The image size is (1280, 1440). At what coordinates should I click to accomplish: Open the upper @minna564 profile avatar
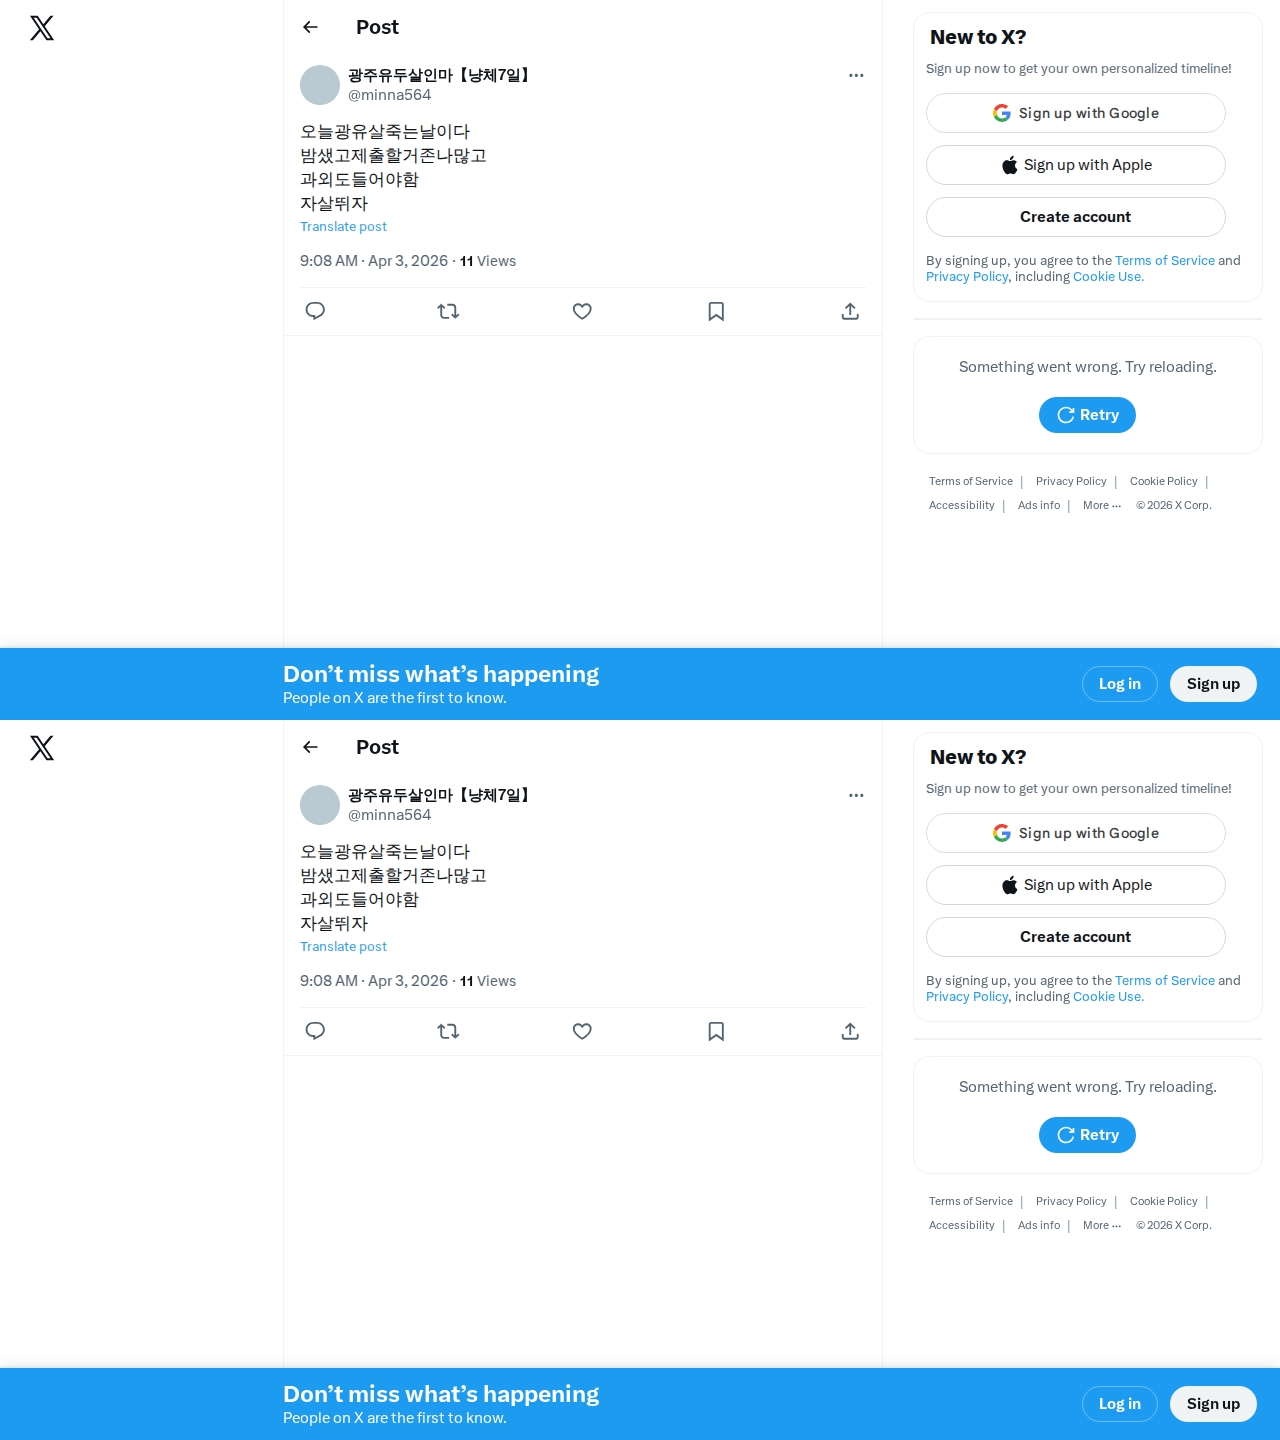tap(320, 85)
